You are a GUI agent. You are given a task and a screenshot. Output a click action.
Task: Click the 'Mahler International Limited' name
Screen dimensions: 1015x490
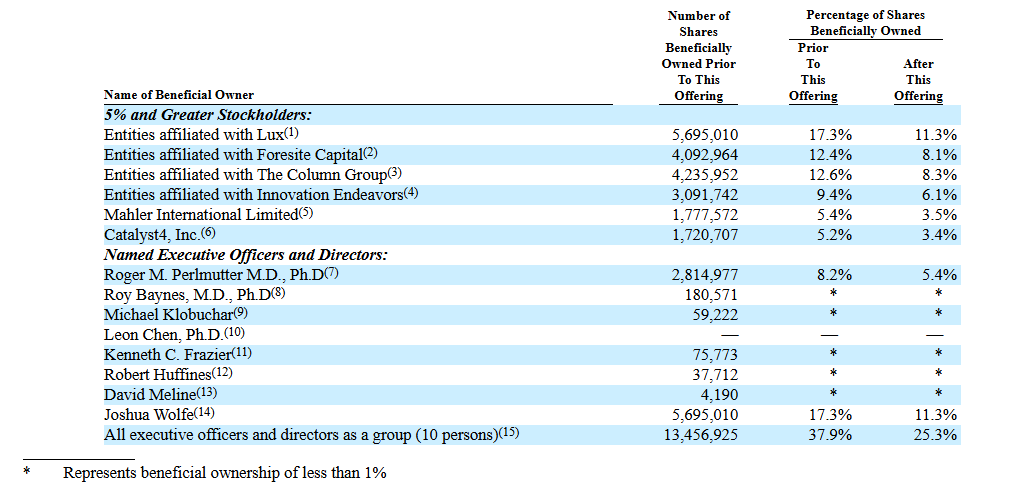pyautogui.click(x=201, y=215)
